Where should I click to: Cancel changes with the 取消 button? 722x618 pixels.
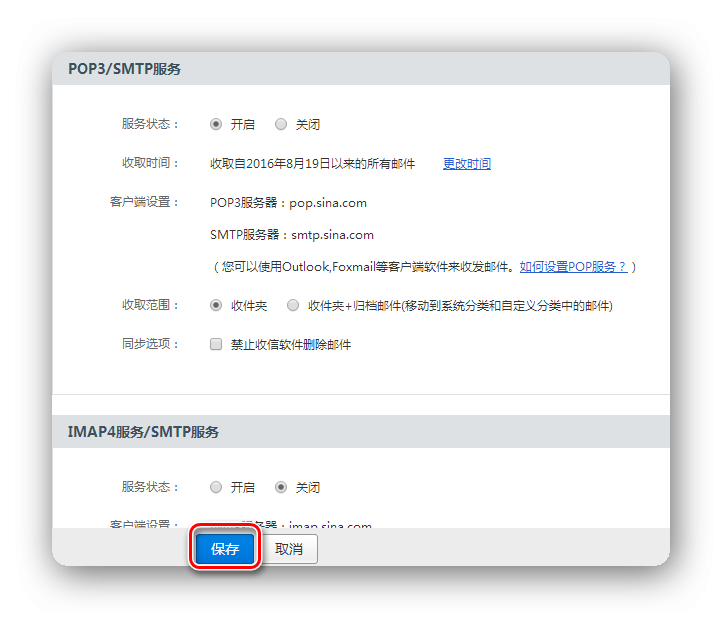click(x=289, y=549)
